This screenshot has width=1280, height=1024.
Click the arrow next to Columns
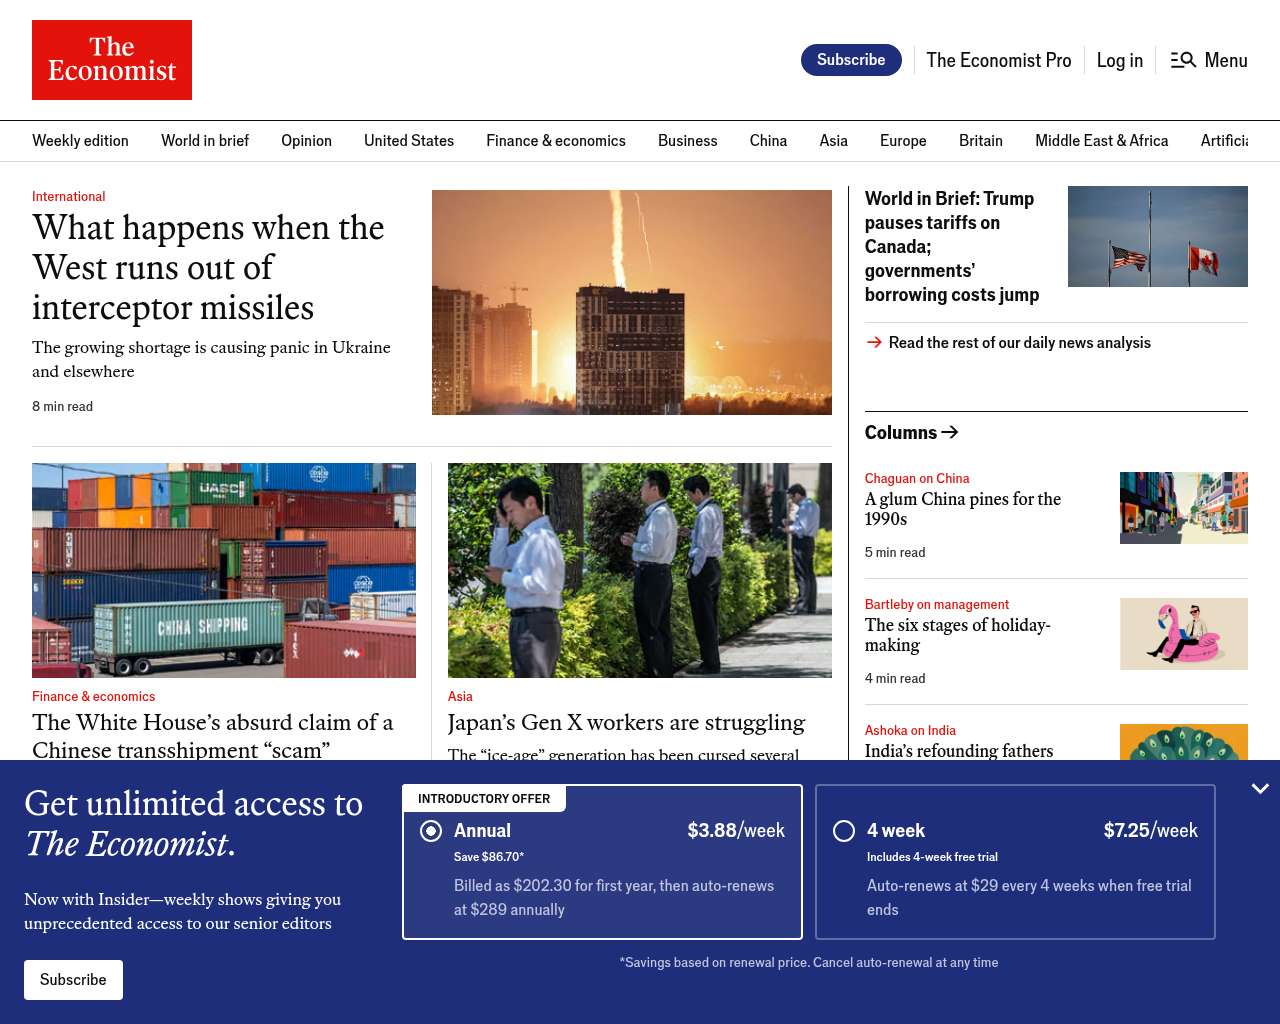click(950, 432)
